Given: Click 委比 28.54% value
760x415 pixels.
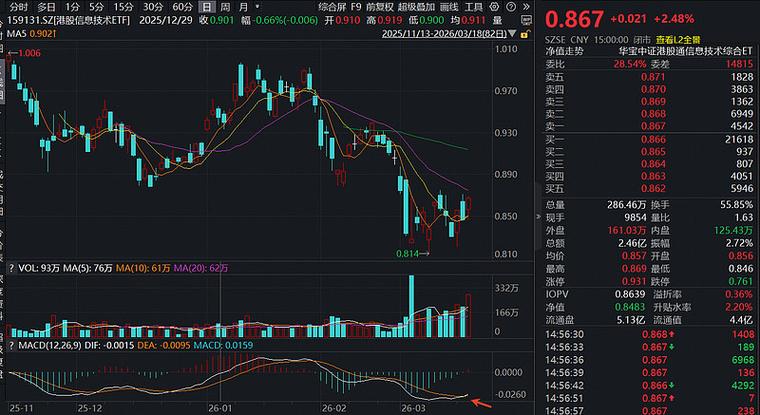Looking at the screenshot, I should pyautogui.click(x=629, y=64).
